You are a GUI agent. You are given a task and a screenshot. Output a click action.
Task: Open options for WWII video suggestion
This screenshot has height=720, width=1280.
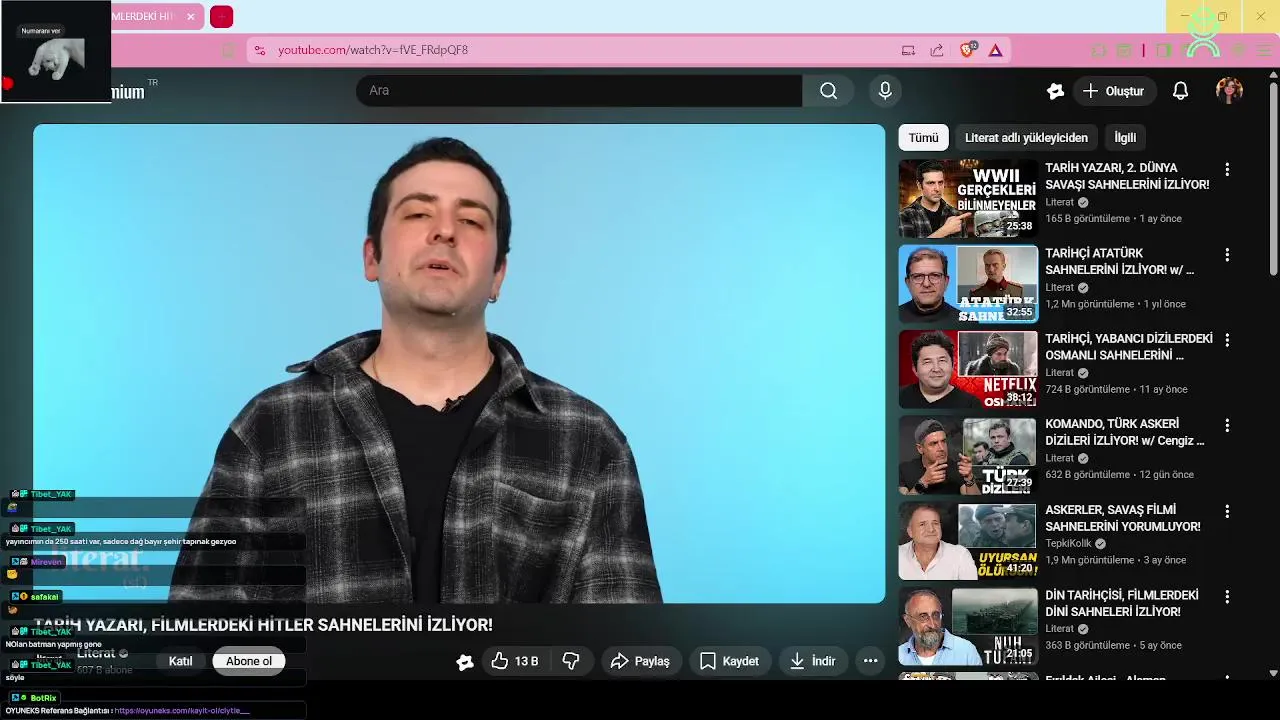click(x=1227, y=170)
